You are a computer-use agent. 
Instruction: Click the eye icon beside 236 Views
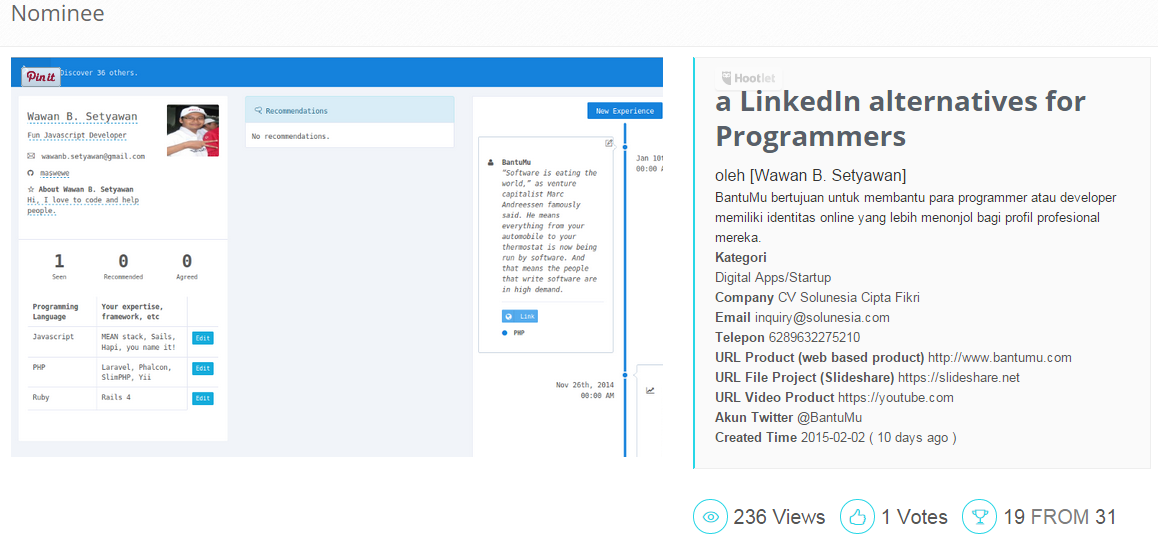point(710,517)
